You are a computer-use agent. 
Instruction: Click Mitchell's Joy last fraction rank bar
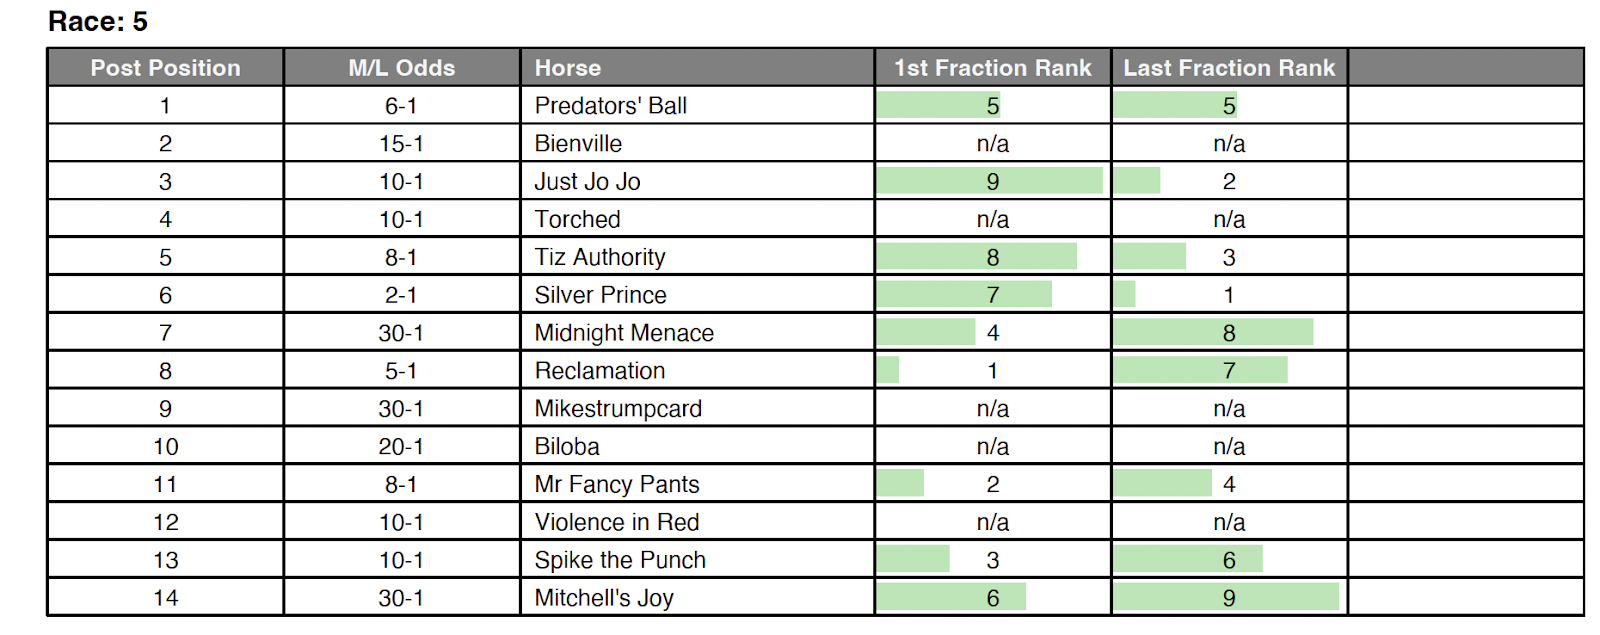(1226, 597)
